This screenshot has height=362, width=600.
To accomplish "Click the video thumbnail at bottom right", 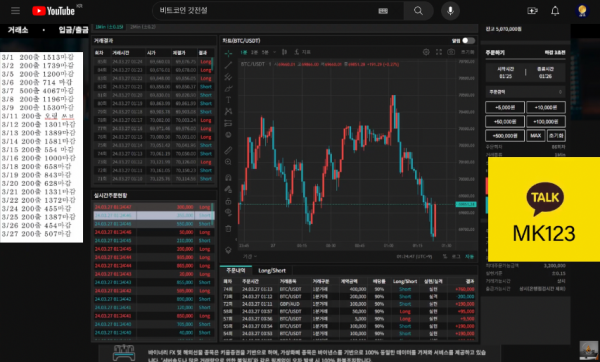I will coord(589,351).
